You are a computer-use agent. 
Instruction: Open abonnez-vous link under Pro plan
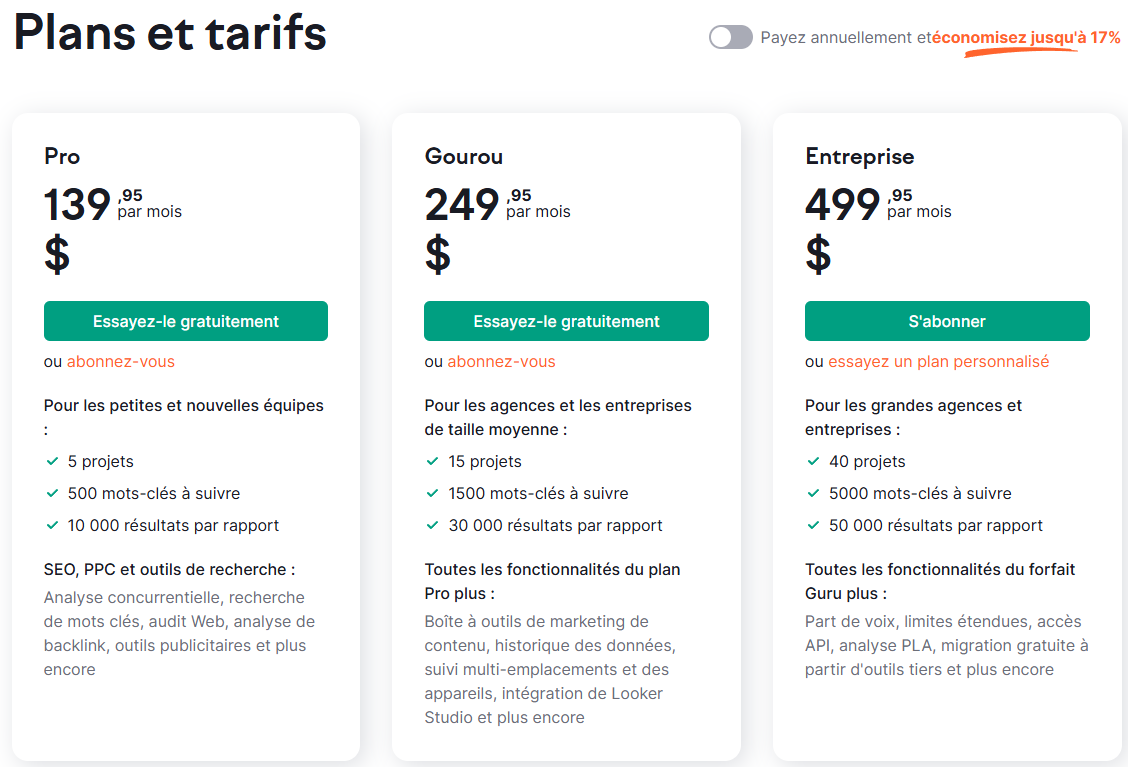(x=121, y=362)
